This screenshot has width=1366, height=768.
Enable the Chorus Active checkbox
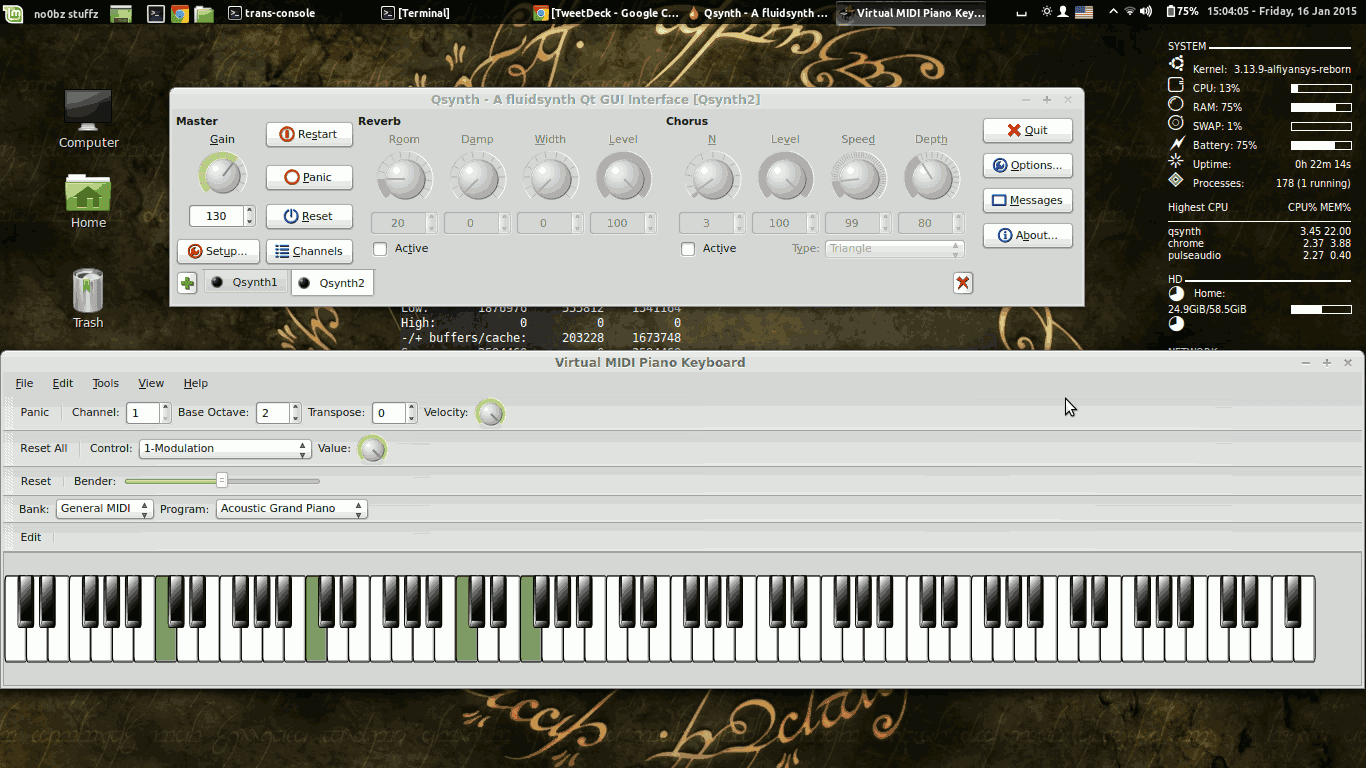[687, 248]
